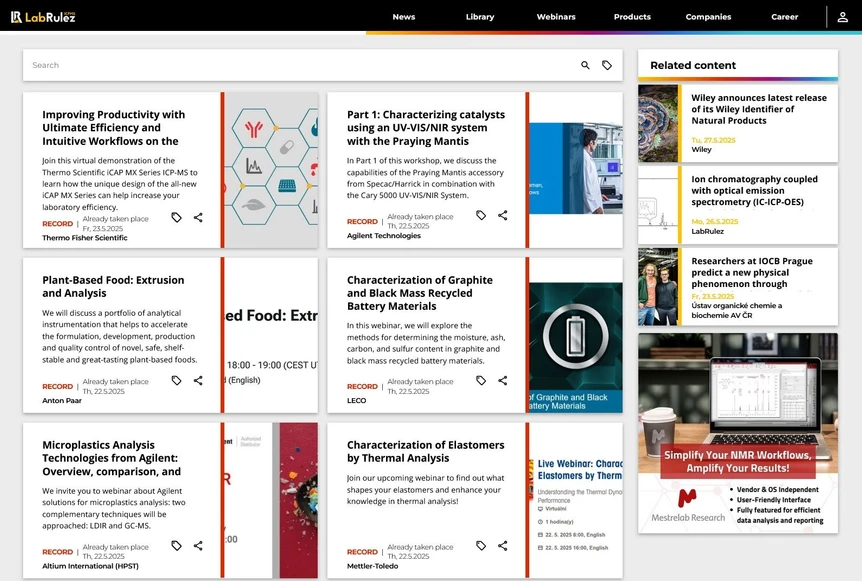Image resolution: width=862 pixels, height=581 pixels.
Task: Open Researchers at IOCB Prague article
Action: pos(752,272)
